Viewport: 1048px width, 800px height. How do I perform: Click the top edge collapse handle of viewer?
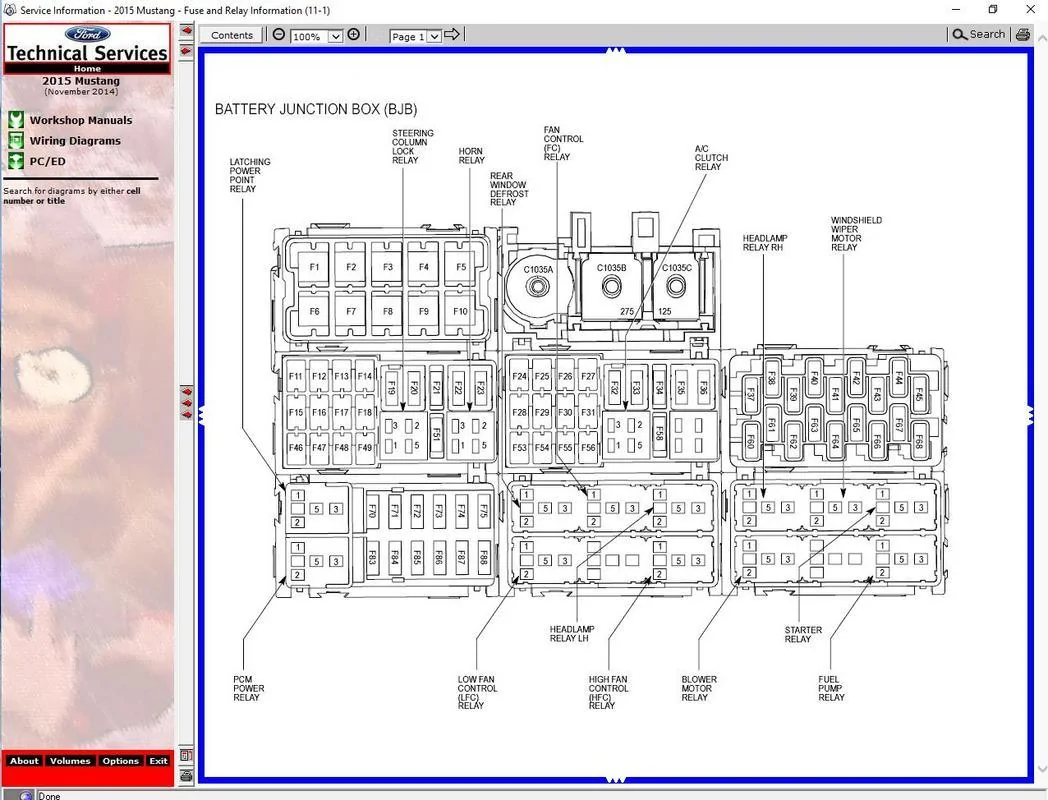click(x=615, y=50)
